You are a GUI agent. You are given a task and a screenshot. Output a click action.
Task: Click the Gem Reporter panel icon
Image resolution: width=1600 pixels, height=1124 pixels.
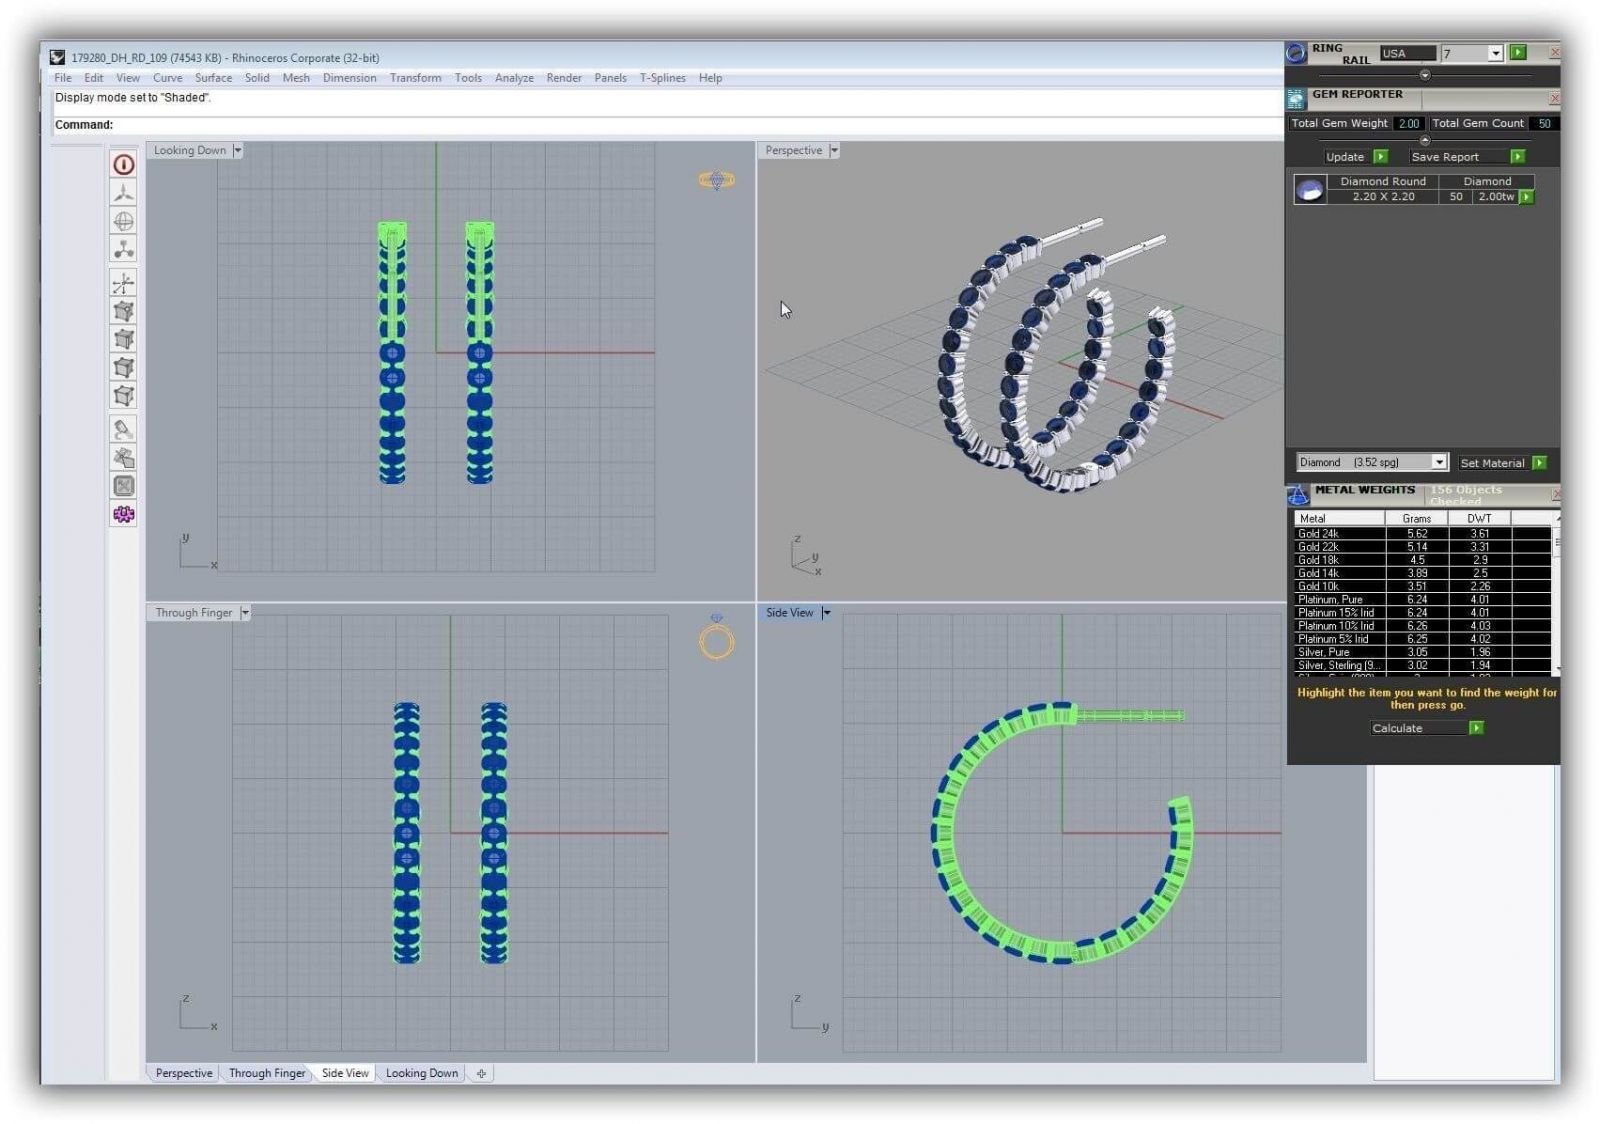(x=1296, y=98)
